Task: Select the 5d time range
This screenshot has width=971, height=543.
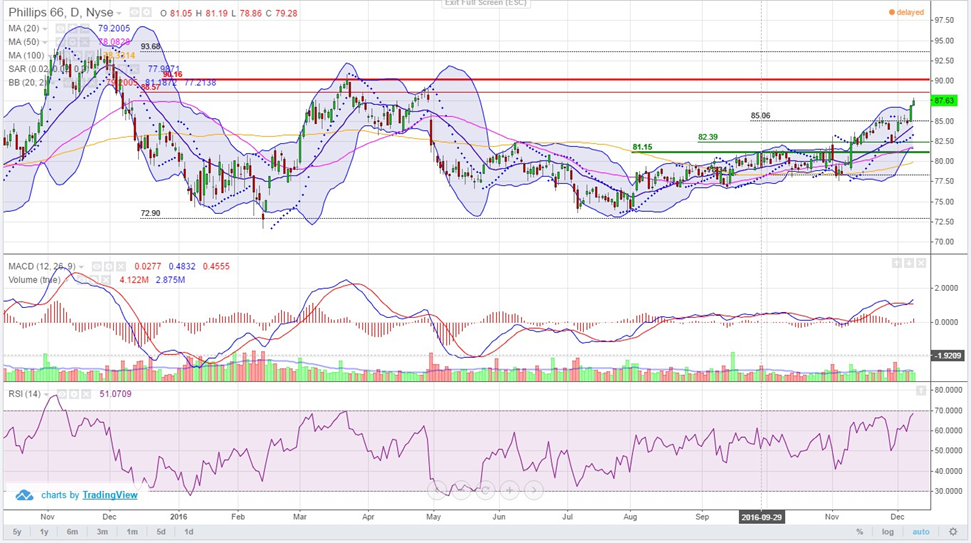Action: pyautogui.click(x=161, y=532)
